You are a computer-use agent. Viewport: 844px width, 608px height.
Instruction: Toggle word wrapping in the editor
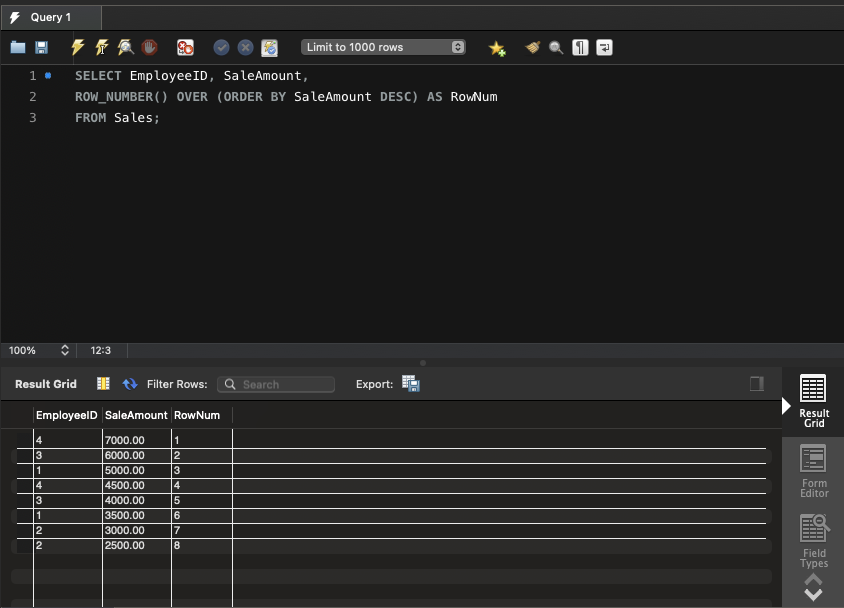(604, 47)
